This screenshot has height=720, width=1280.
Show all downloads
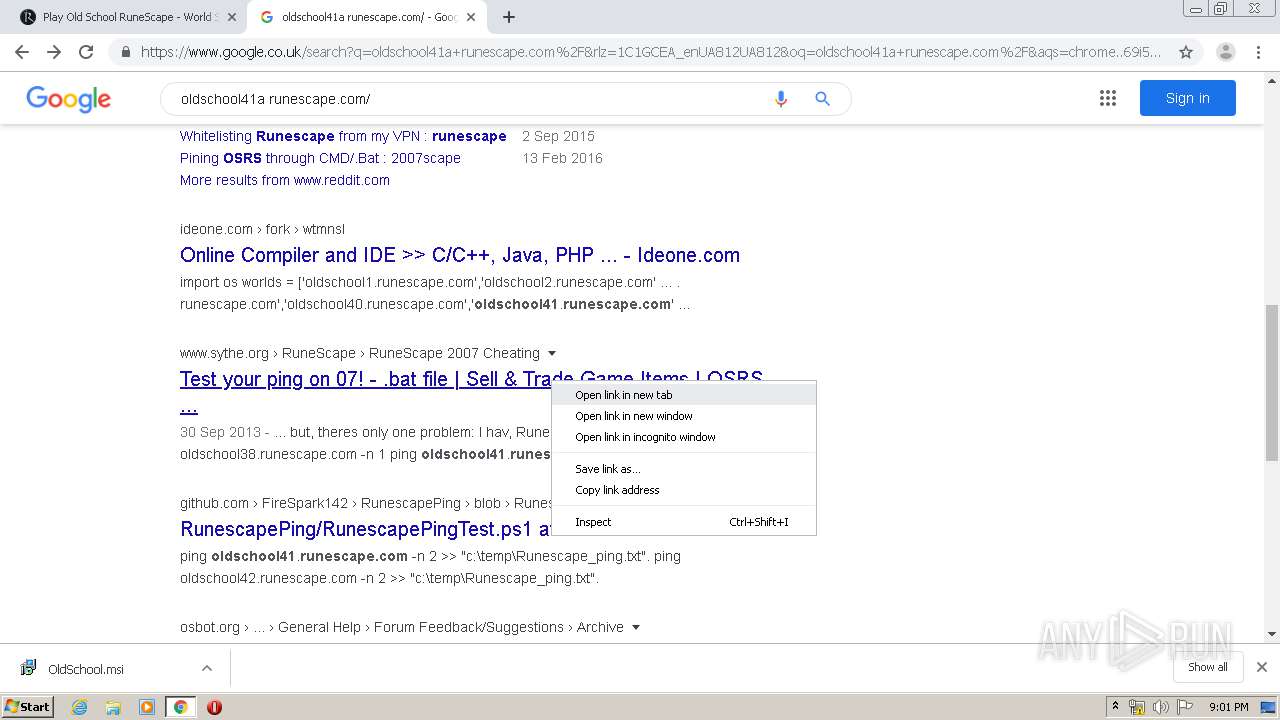point(1208,667)
